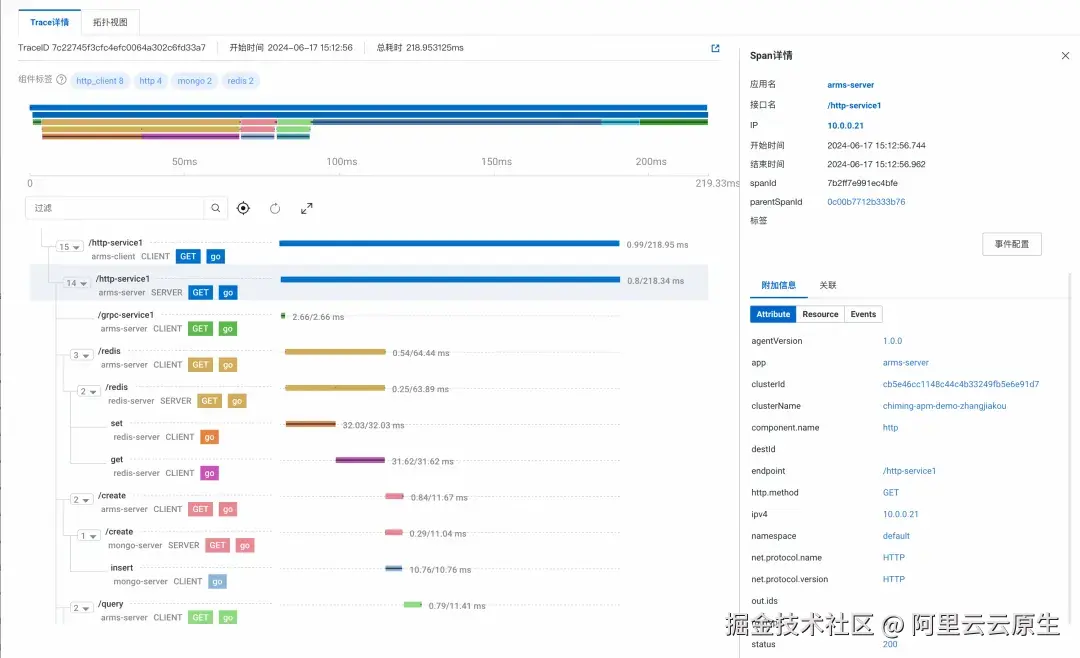The width and height of the screenshot is (1080, 658).
Task: Click GET badge on arms-server SERVER row
Action: point(200,292)
